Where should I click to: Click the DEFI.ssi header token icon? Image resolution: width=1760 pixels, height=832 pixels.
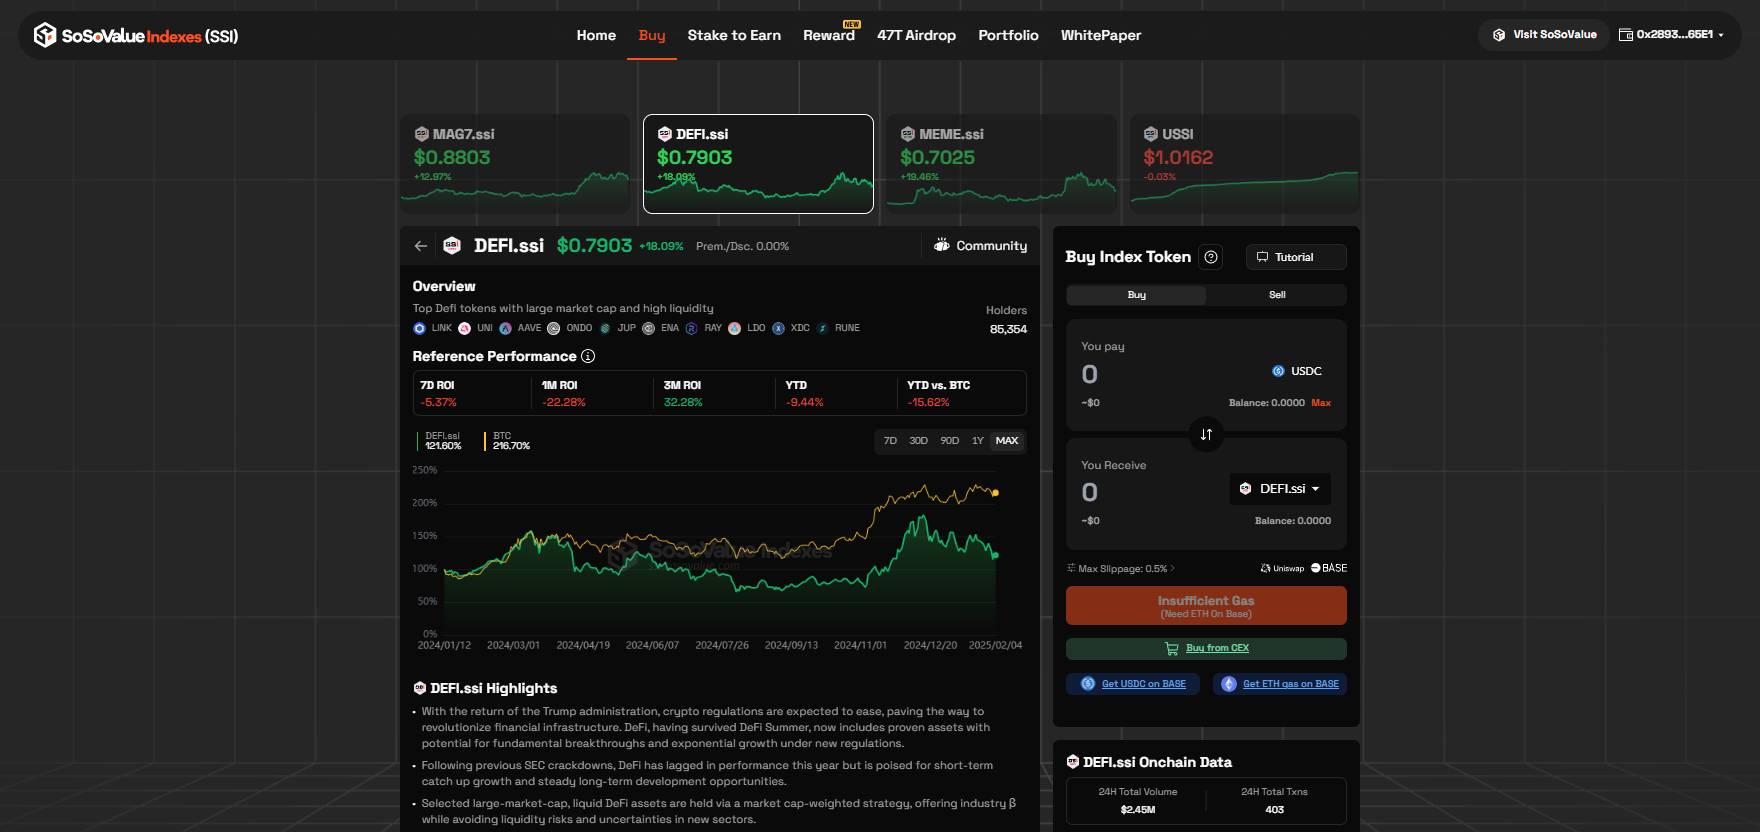pyautogui.click(x=452, y=246)
